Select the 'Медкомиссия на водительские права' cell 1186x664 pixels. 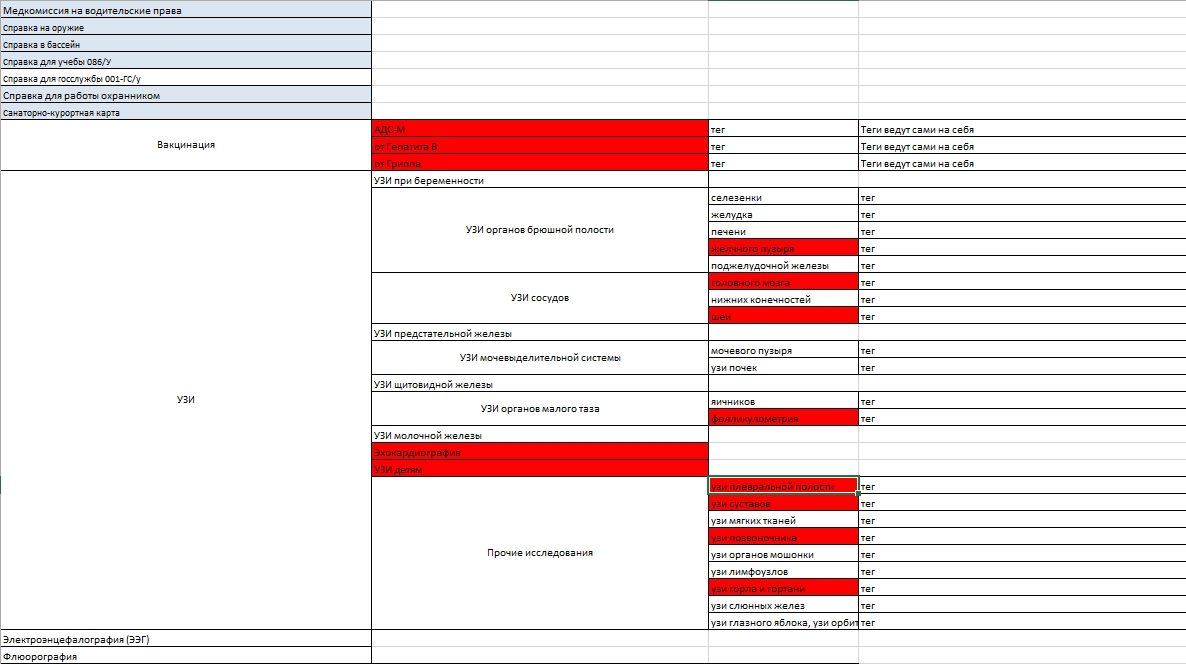(185, 10)
